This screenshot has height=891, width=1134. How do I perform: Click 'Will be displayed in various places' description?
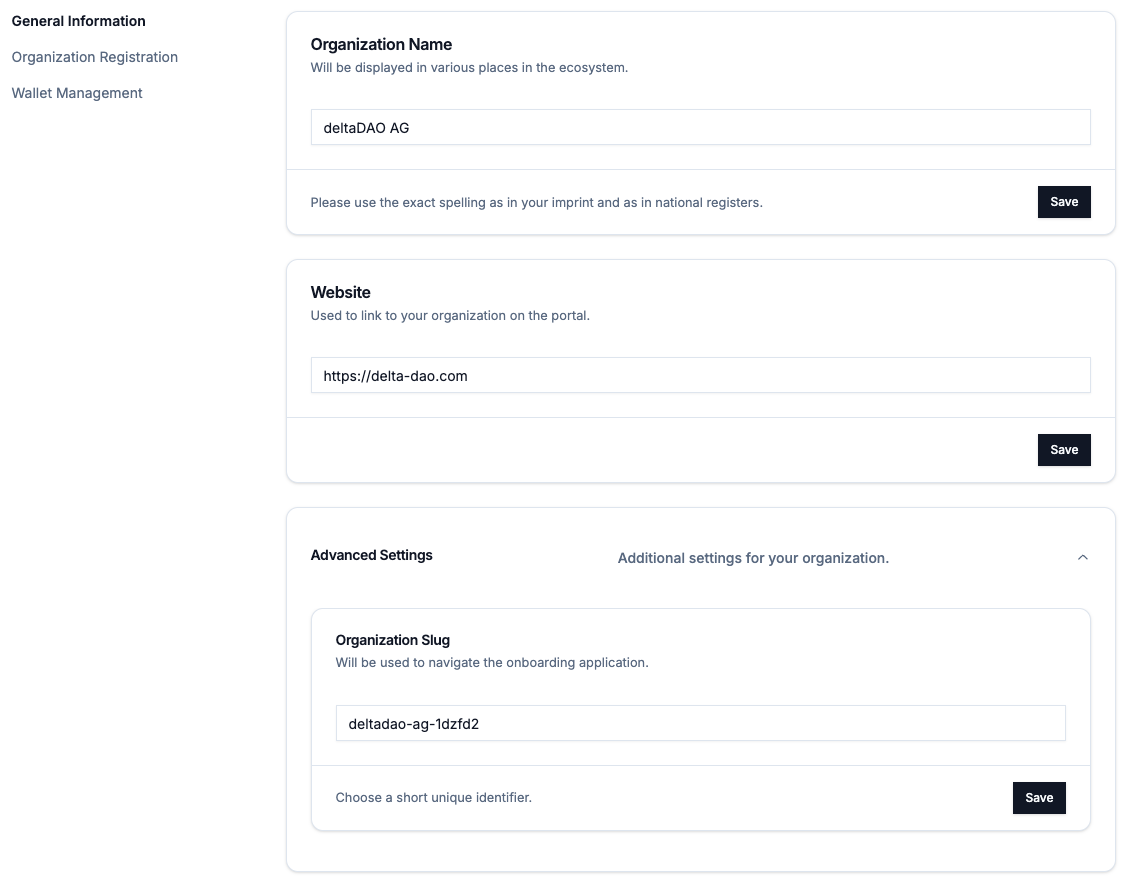pos(469,68)
